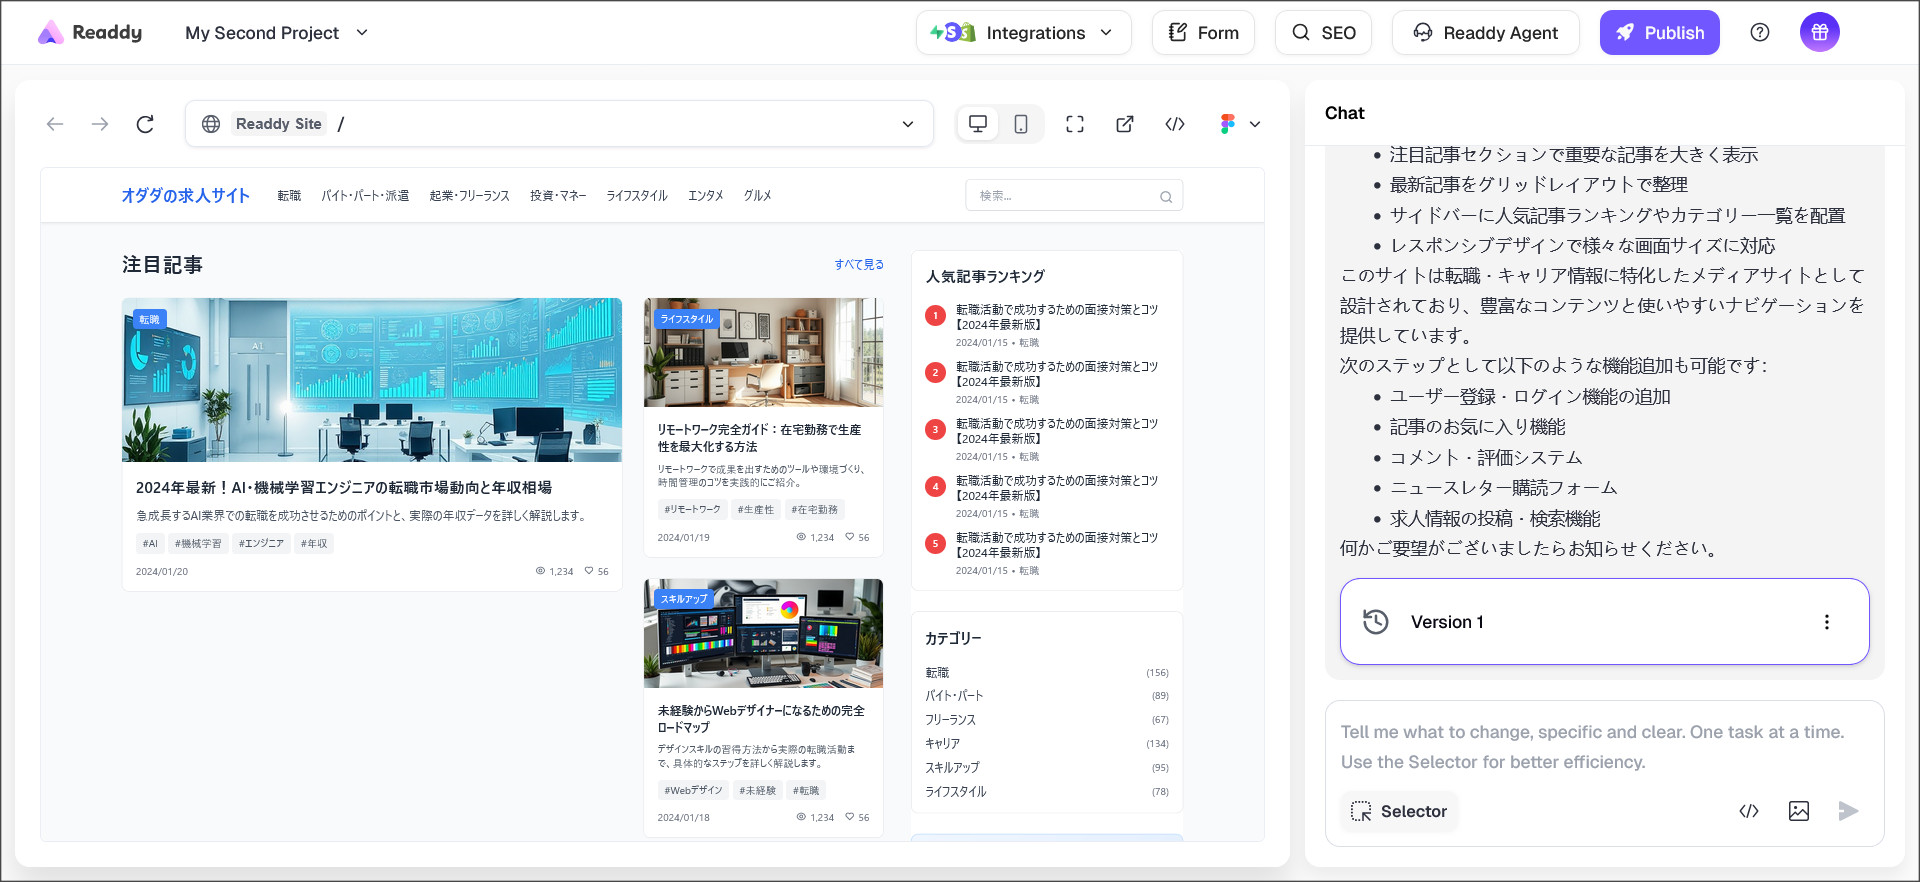Activate the Selector tool
Screen dimensions: 1920x882
(x=1399, y=811)
